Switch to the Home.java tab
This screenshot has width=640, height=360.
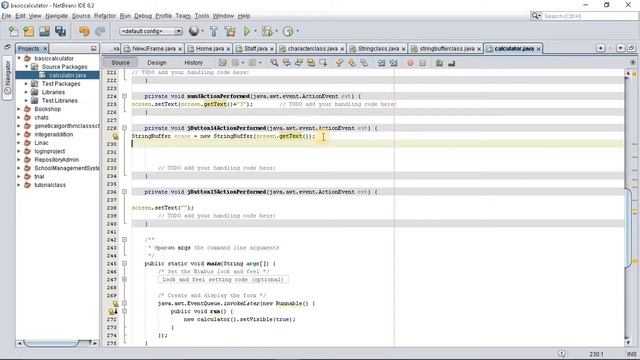coord(209,49)
